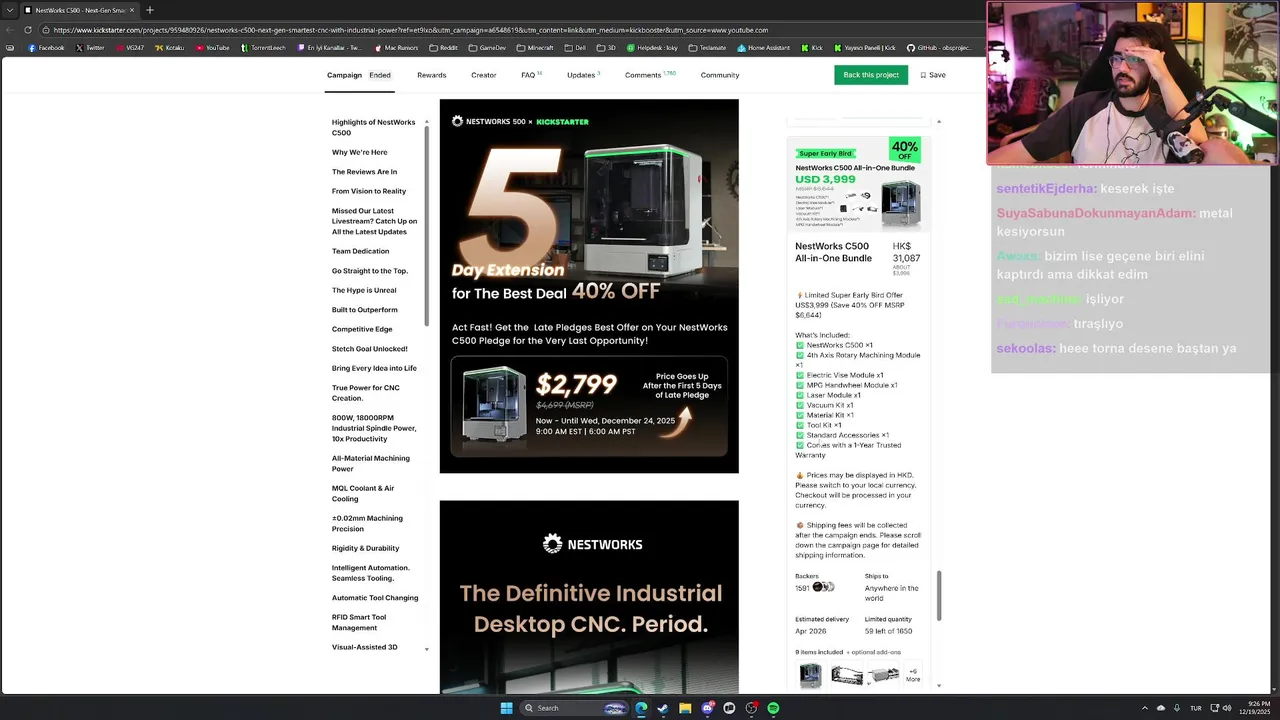
Task: Open the Helpdesk loky bookmark
Action: [x=652, y=48]
